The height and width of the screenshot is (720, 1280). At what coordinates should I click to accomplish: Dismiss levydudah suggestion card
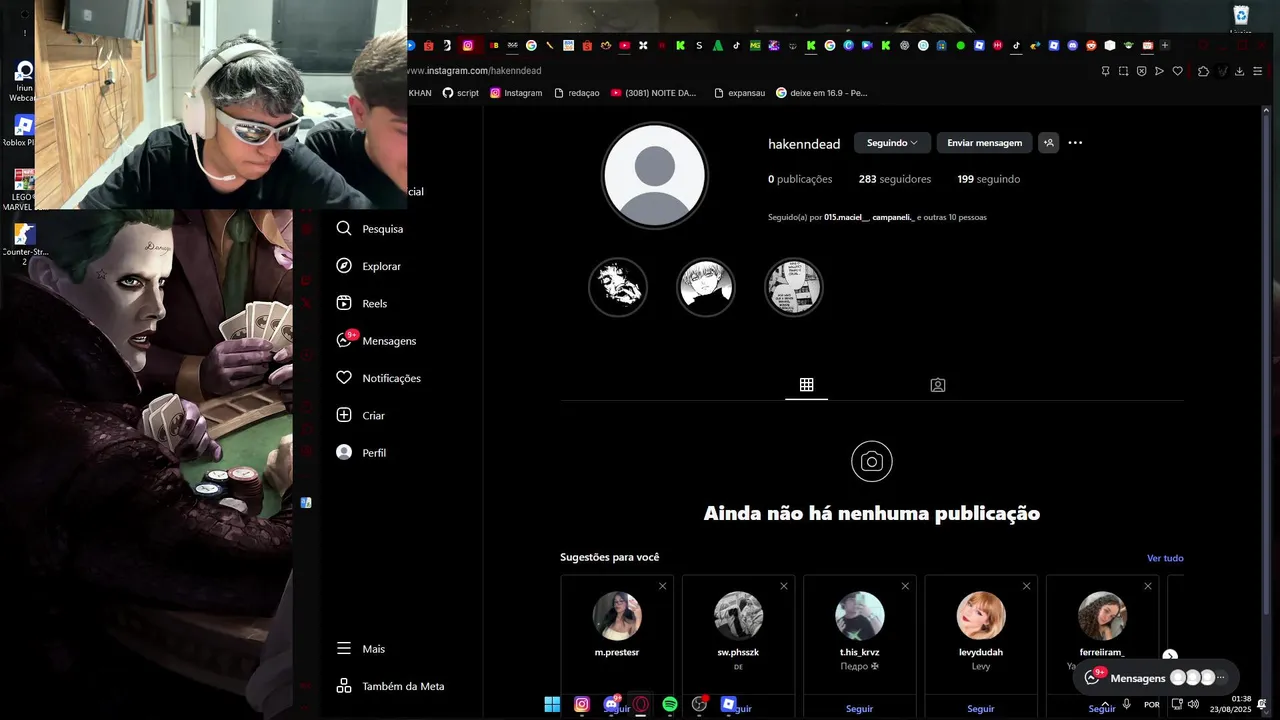click(1026, 586)
